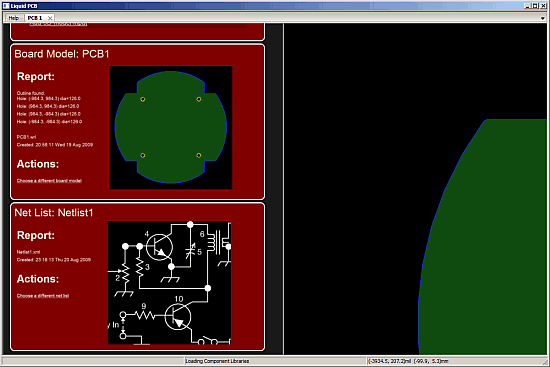Image resolution: width=550 pixels, height=367 pixels.
Task: Open the tab list dropdown arrow
Action: click(x=542, y=18)
